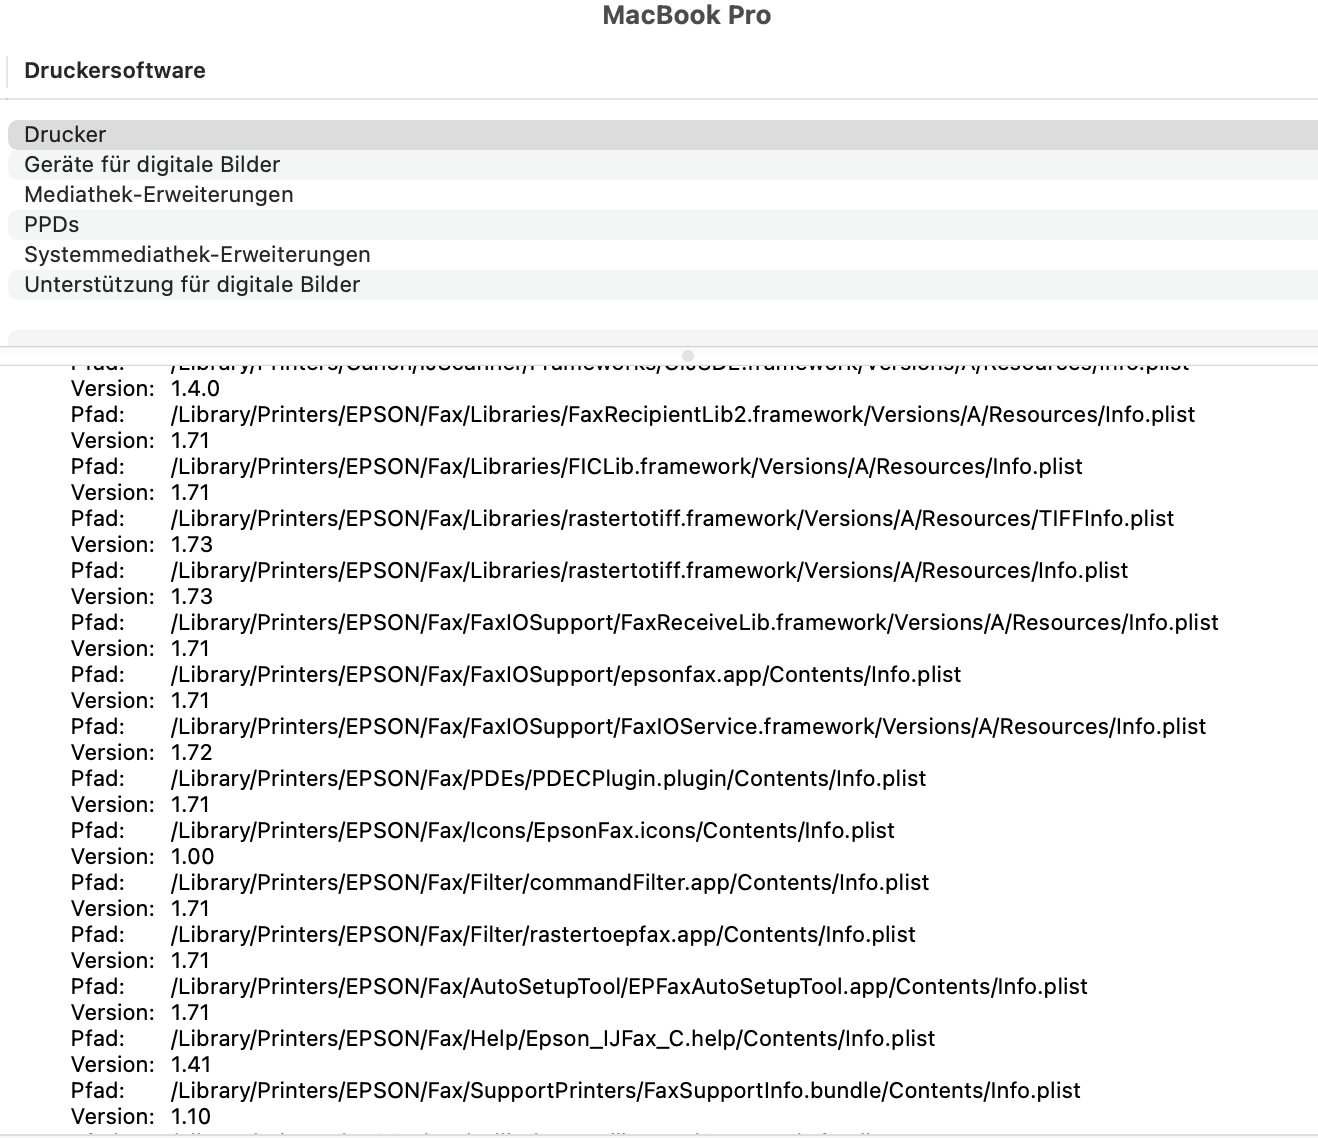Click the PDECPlugin.plugin path line
Image resolution: width=1318 pixels, height=1138 pixels.
click(x=548, y=779)
